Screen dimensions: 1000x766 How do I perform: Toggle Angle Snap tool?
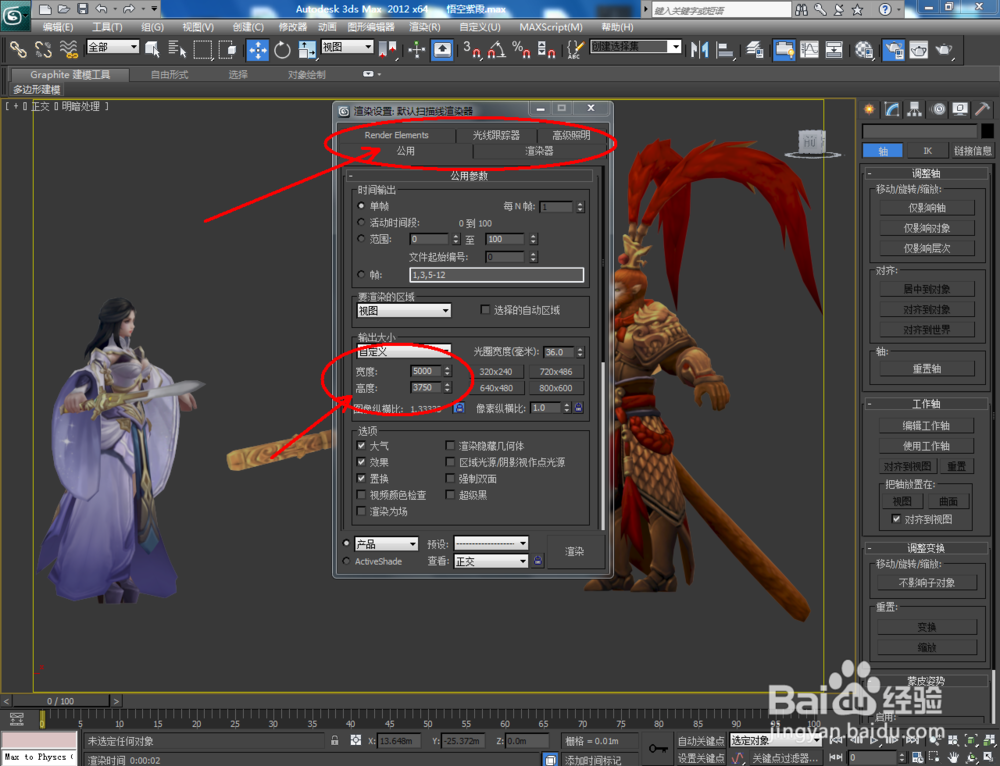pos(496,49)
